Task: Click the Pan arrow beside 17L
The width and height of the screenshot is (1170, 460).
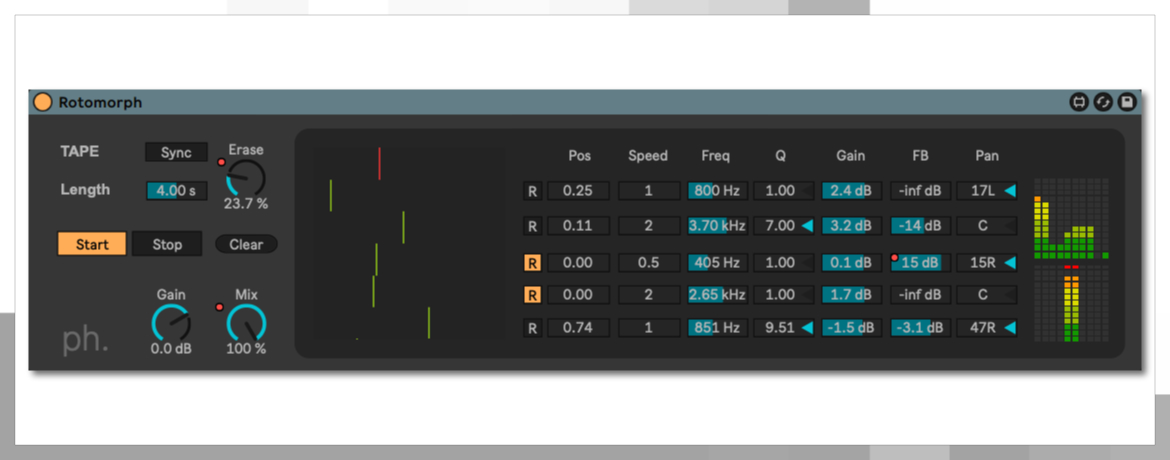Action: tap(1009, 191)
